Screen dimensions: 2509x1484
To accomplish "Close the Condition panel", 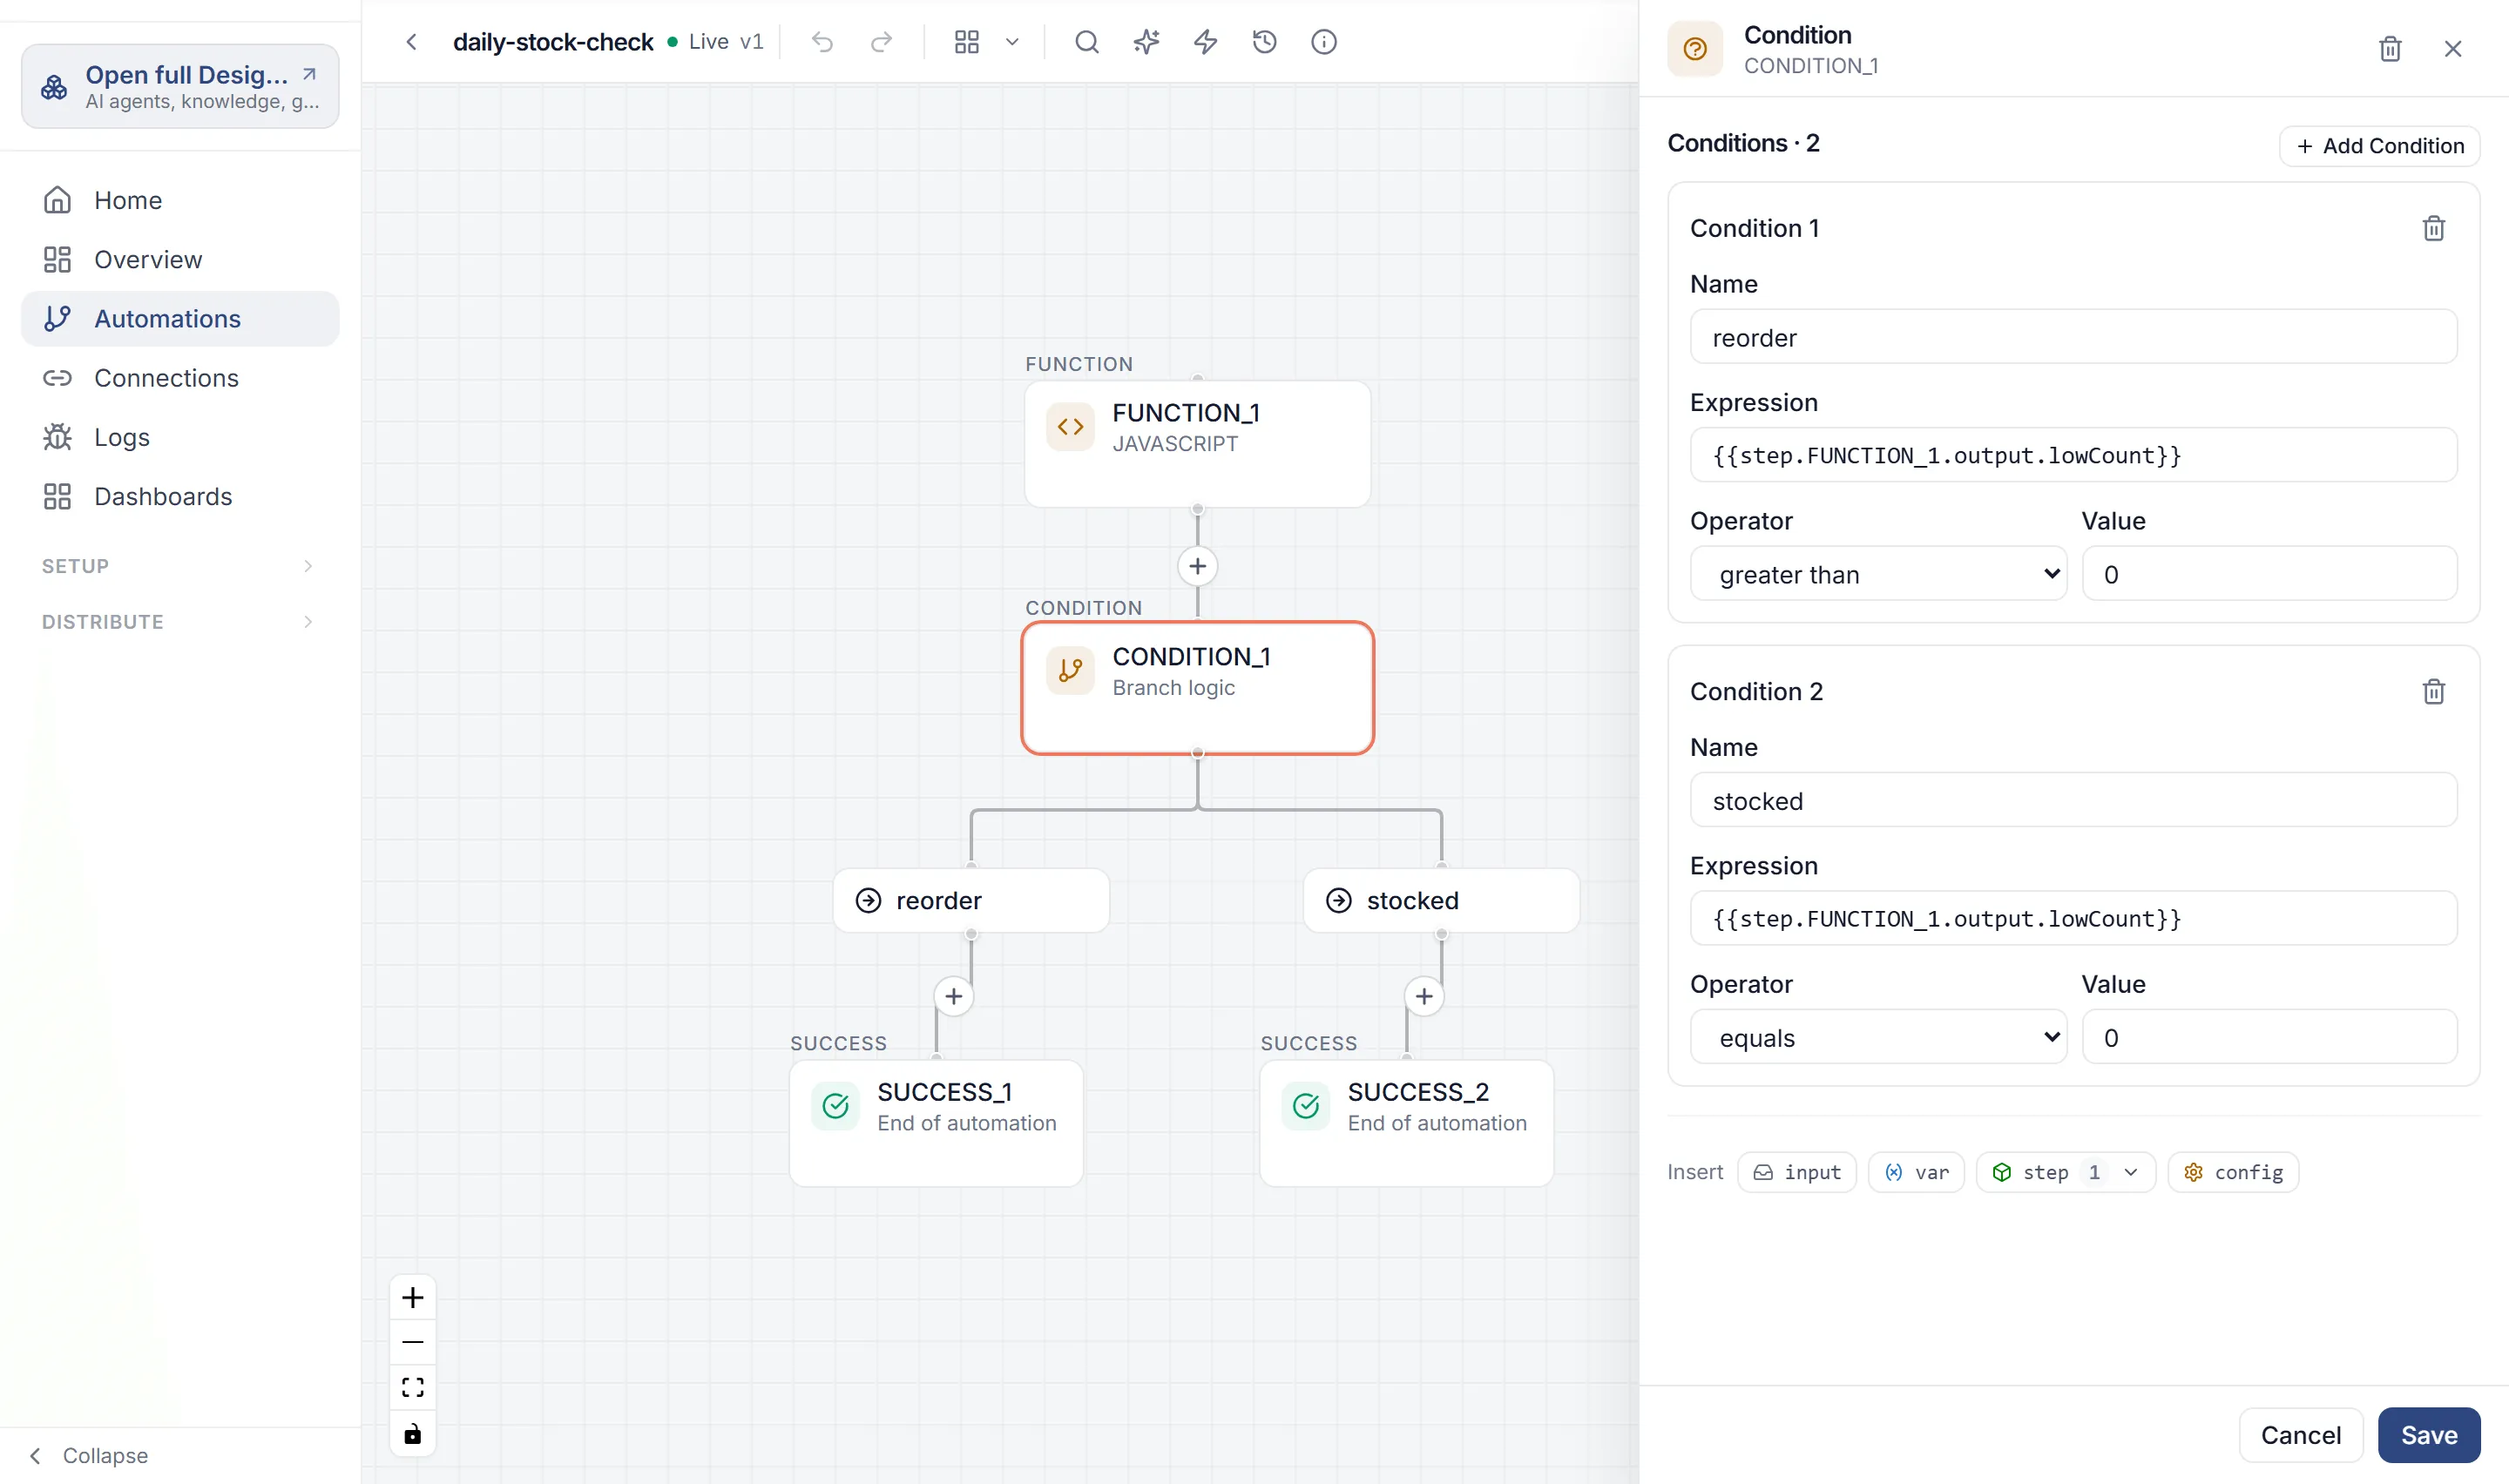I will coord(2452,49).
